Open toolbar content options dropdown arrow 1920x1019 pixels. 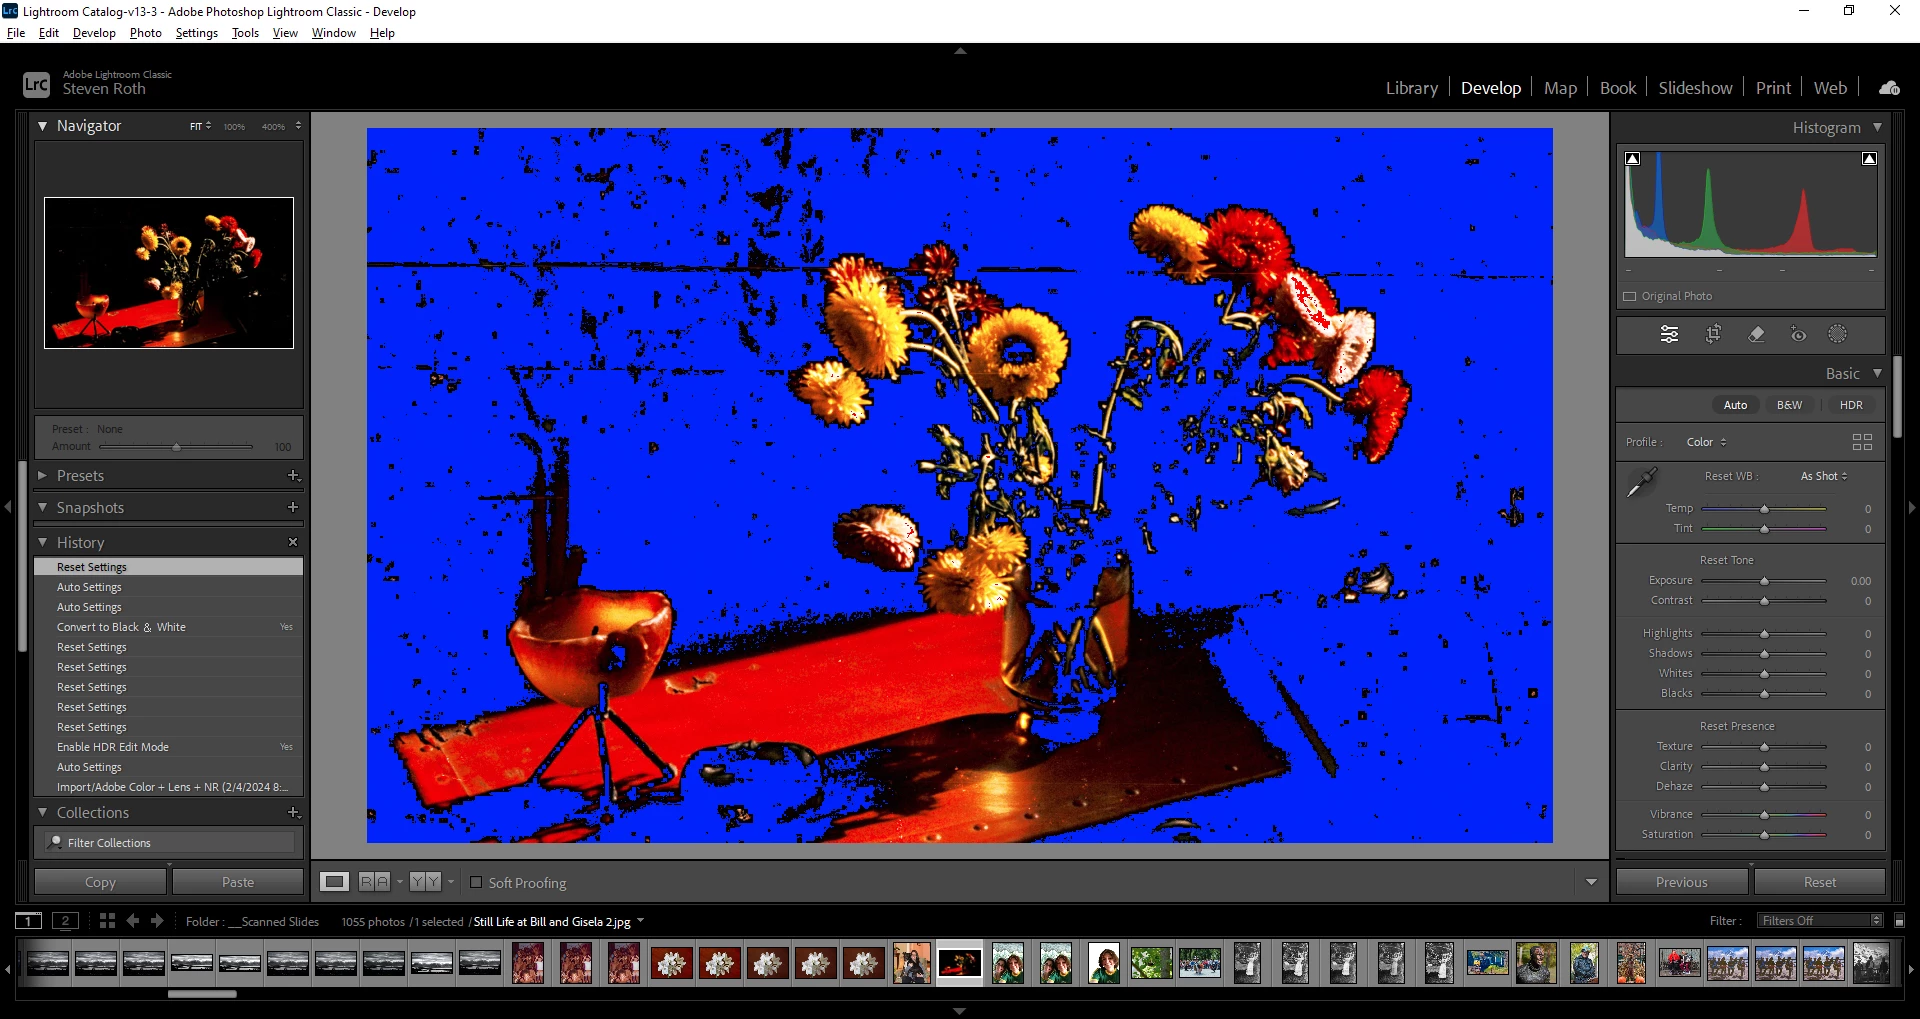(x=1591, y=882)
